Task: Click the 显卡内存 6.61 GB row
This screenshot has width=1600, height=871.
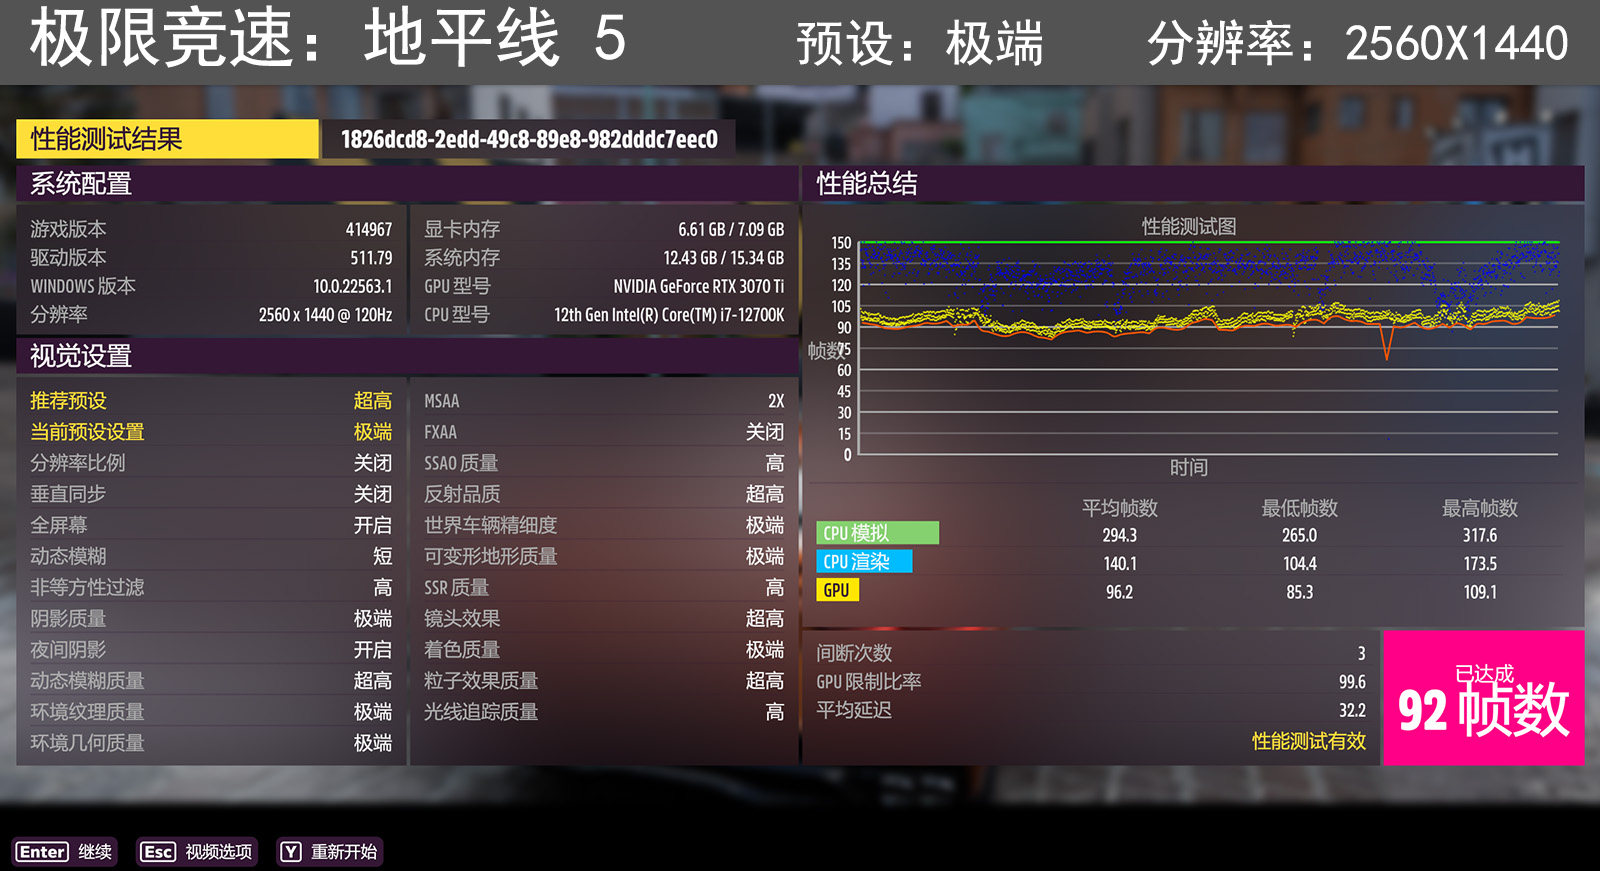Action: tap(604, 230)
